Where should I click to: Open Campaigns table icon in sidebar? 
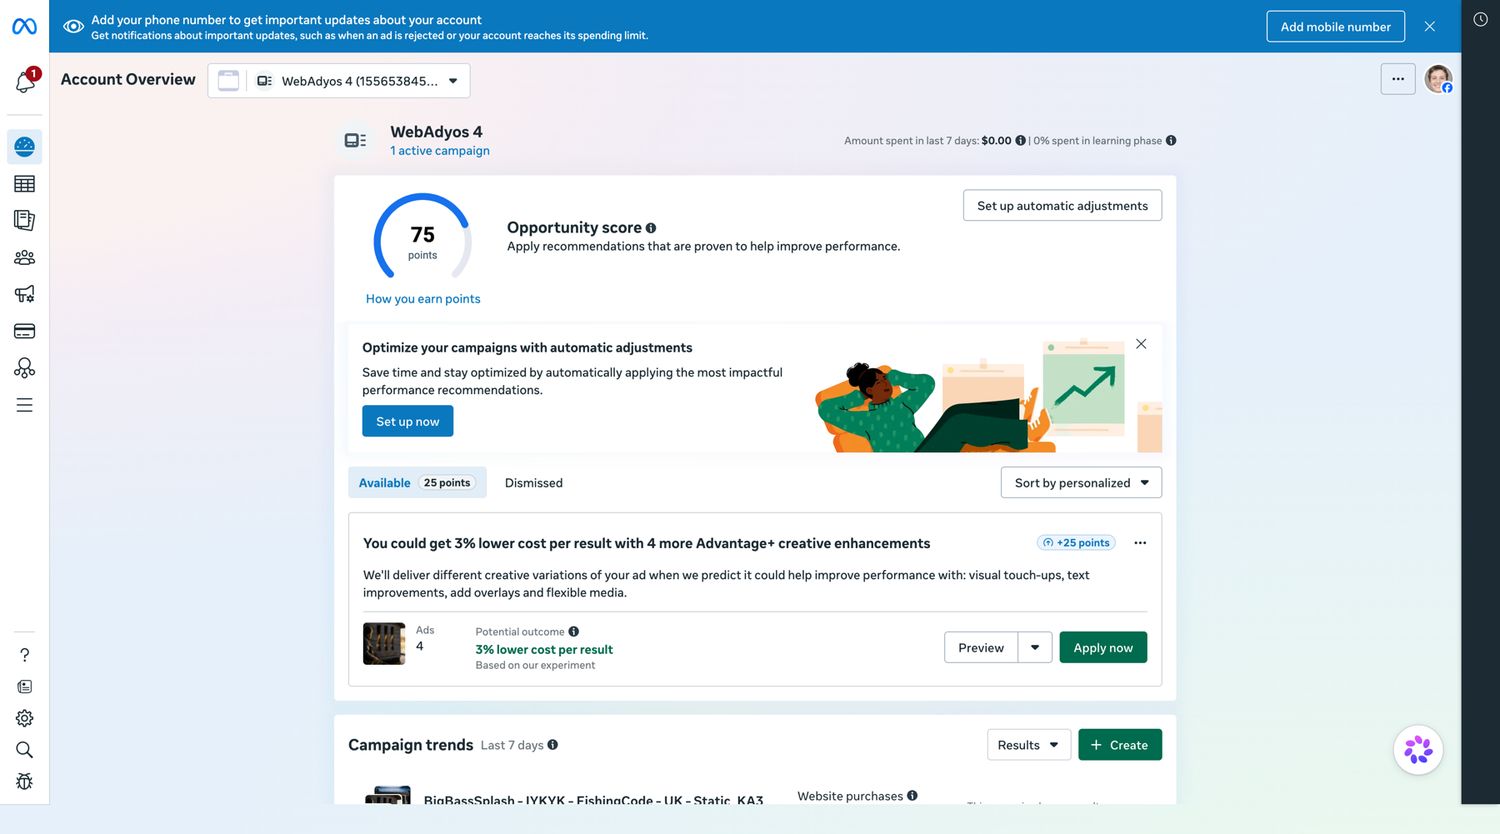coord(25,184)
